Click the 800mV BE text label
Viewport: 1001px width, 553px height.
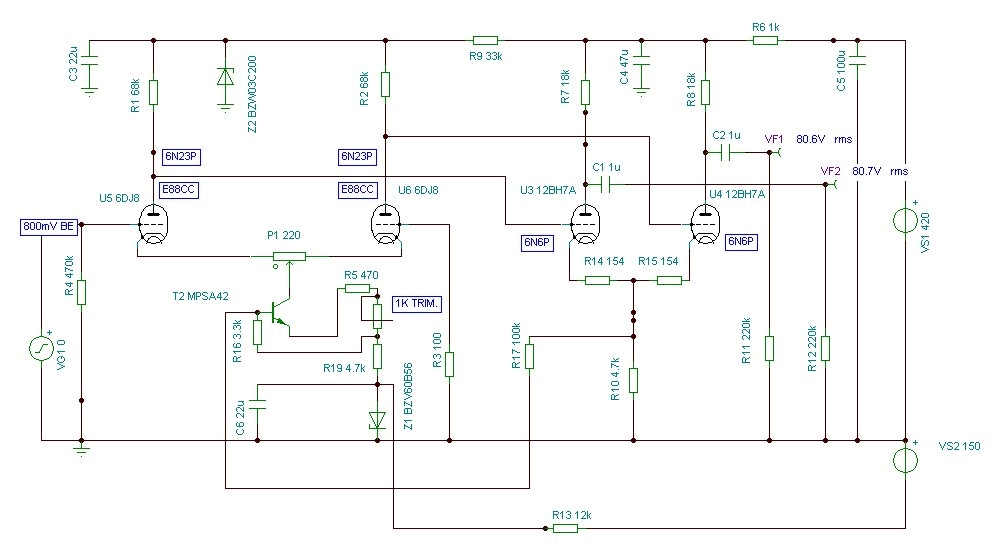(48, 227)
